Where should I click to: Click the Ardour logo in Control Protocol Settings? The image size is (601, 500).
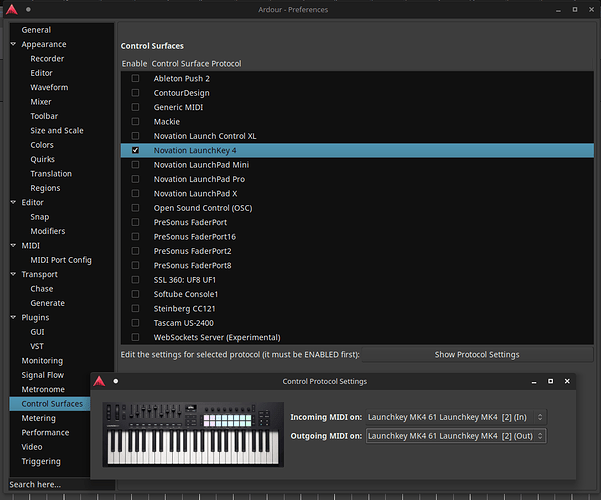click(100, 381)
